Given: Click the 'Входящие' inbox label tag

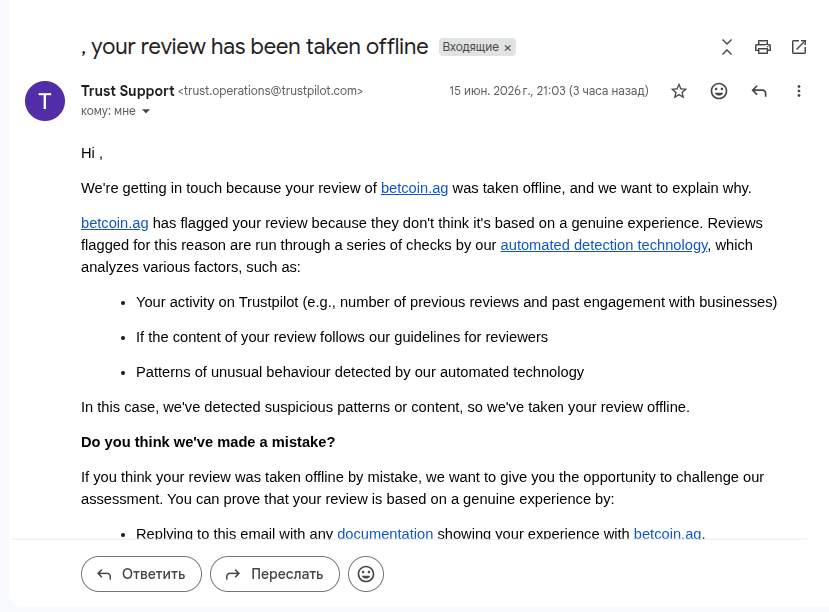Looking at the screenshot, I should coord(471,47).
